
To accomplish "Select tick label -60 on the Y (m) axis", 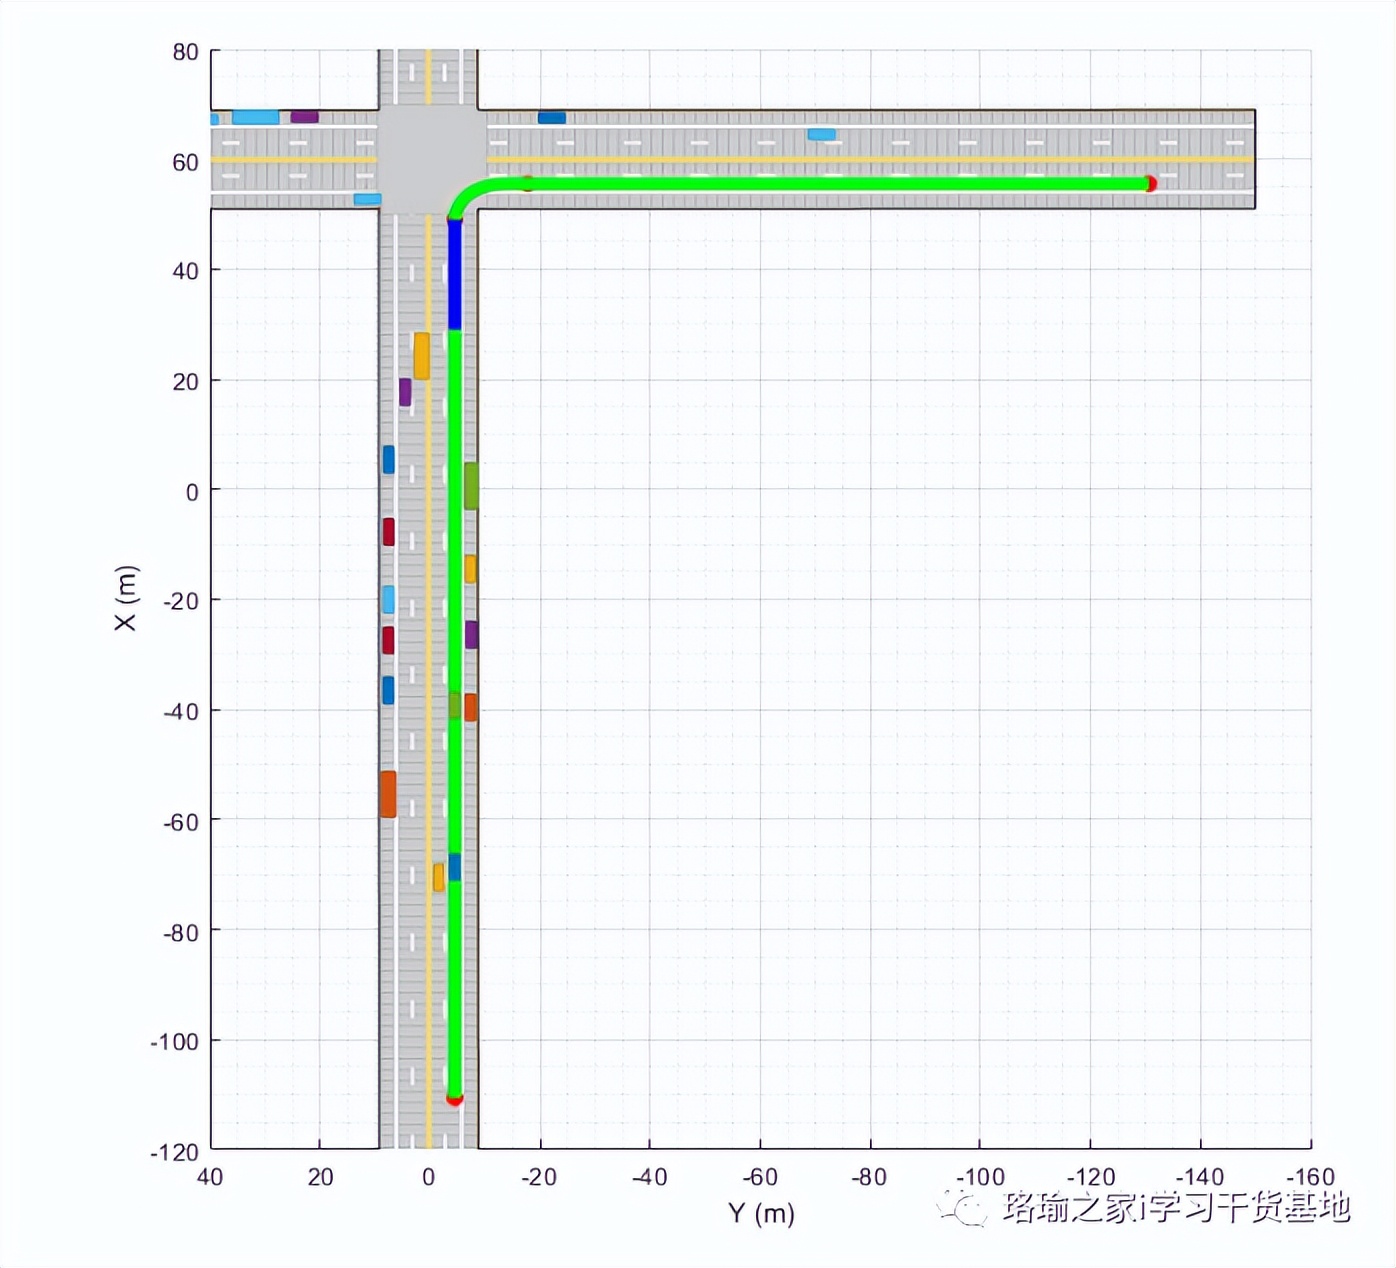I will [x=760, y=1177].
